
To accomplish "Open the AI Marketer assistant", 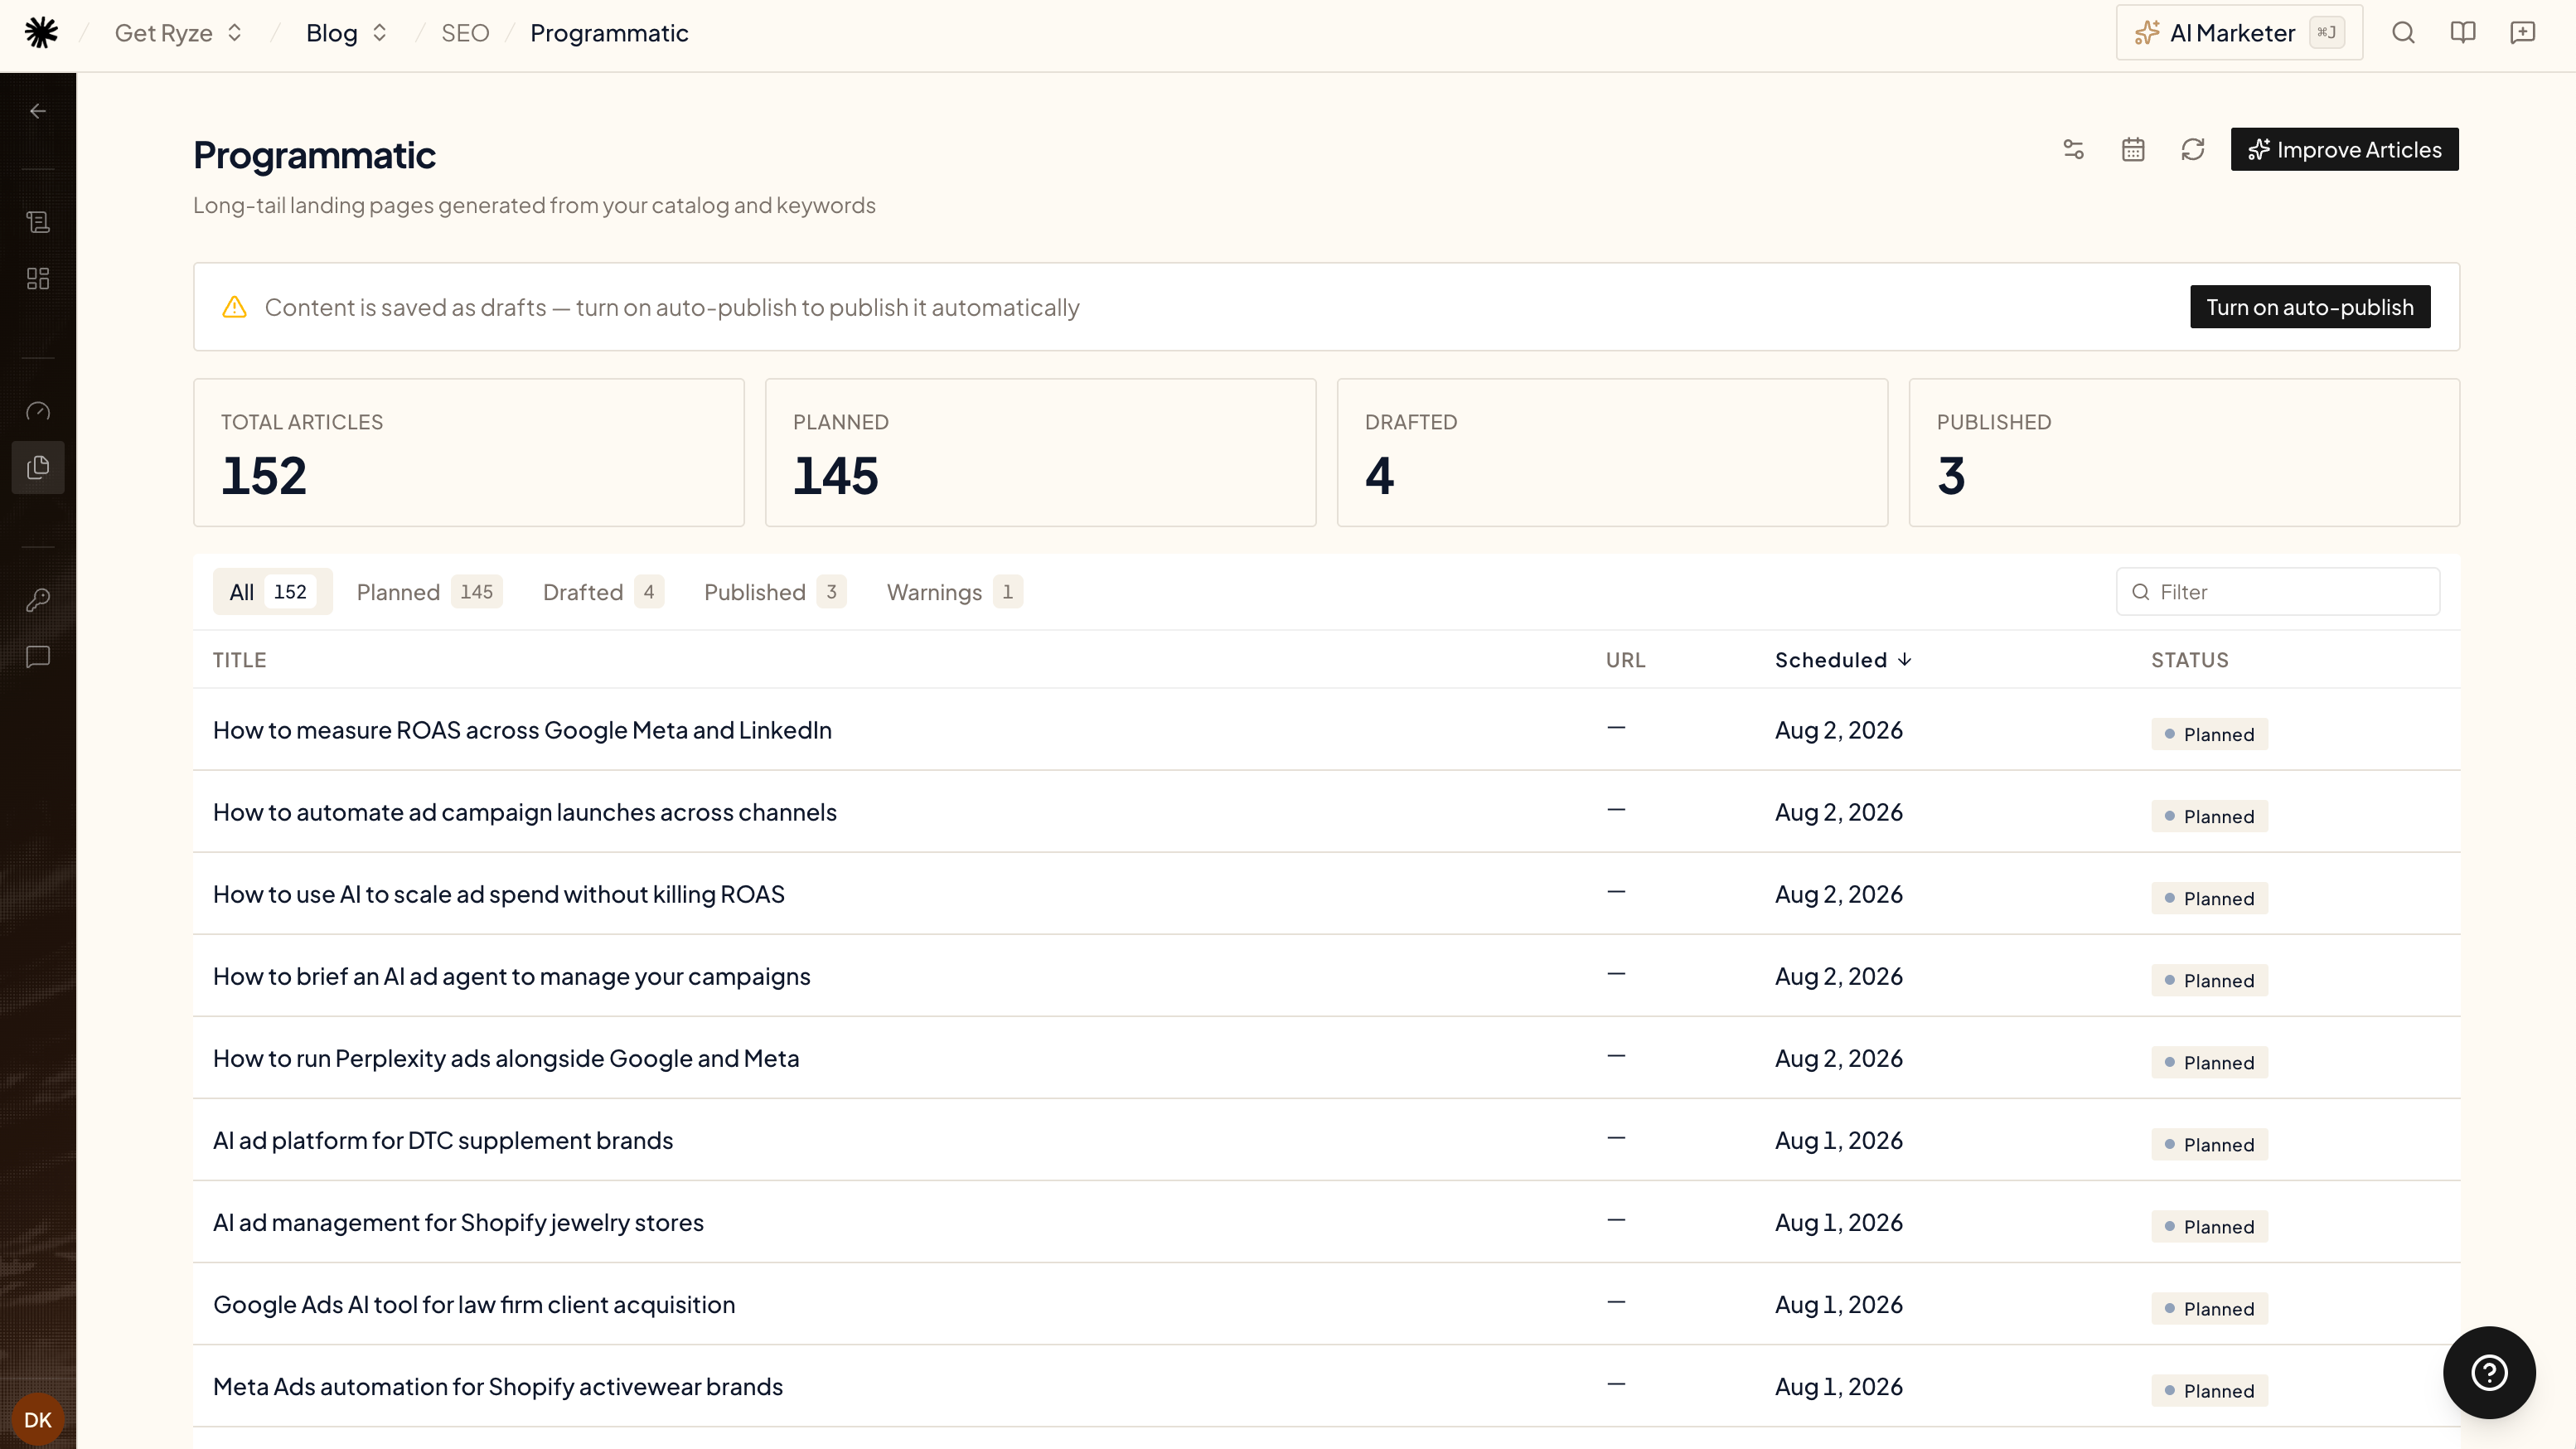I will click(x=2239, y=33).
